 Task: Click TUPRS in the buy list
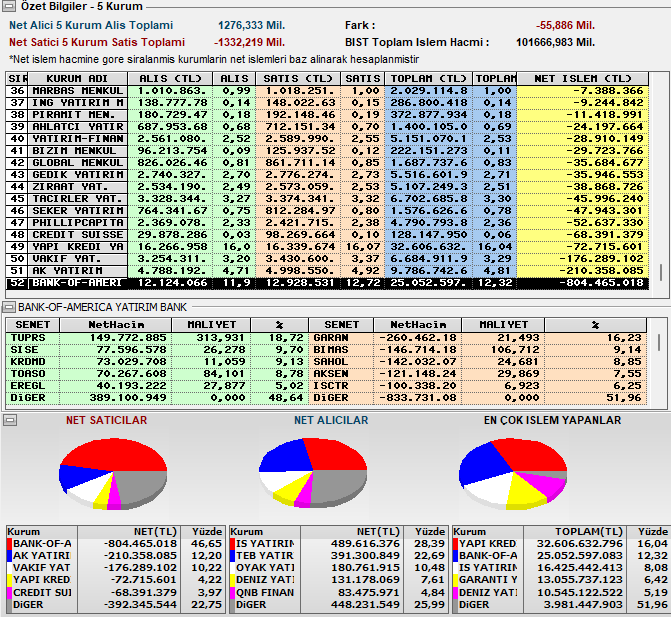(28, 338)
